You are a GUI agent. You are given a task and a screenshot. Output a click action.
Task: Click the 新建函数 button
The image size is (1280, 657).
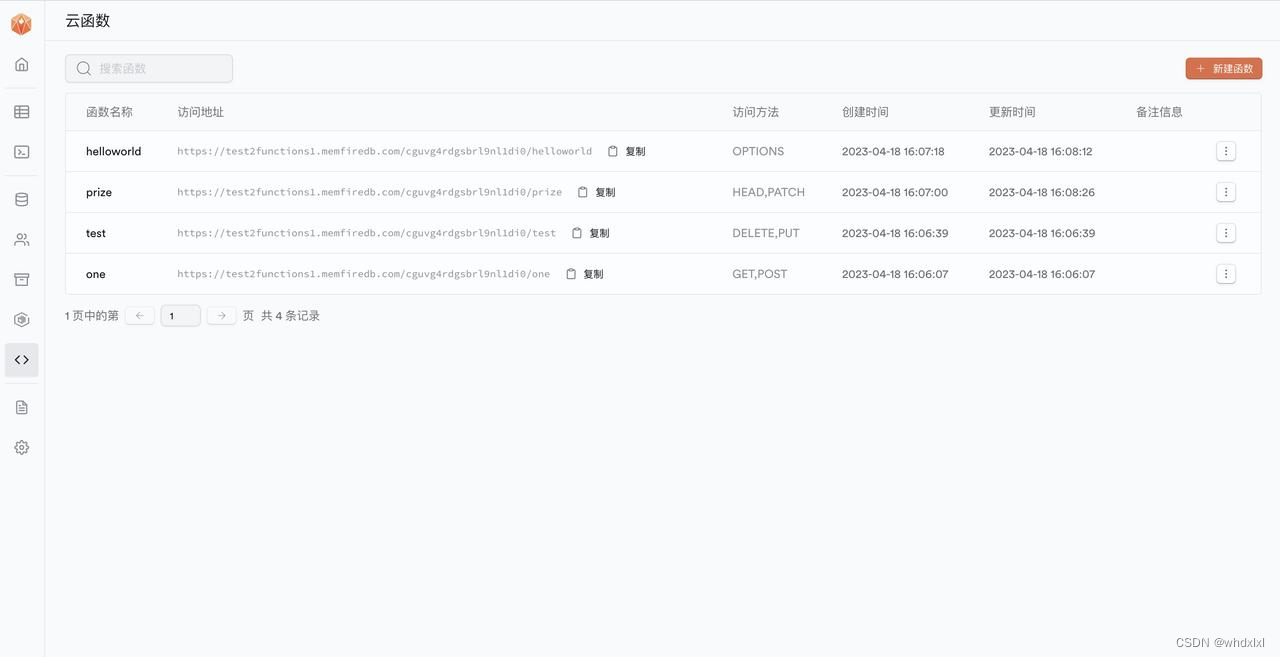1224,68
